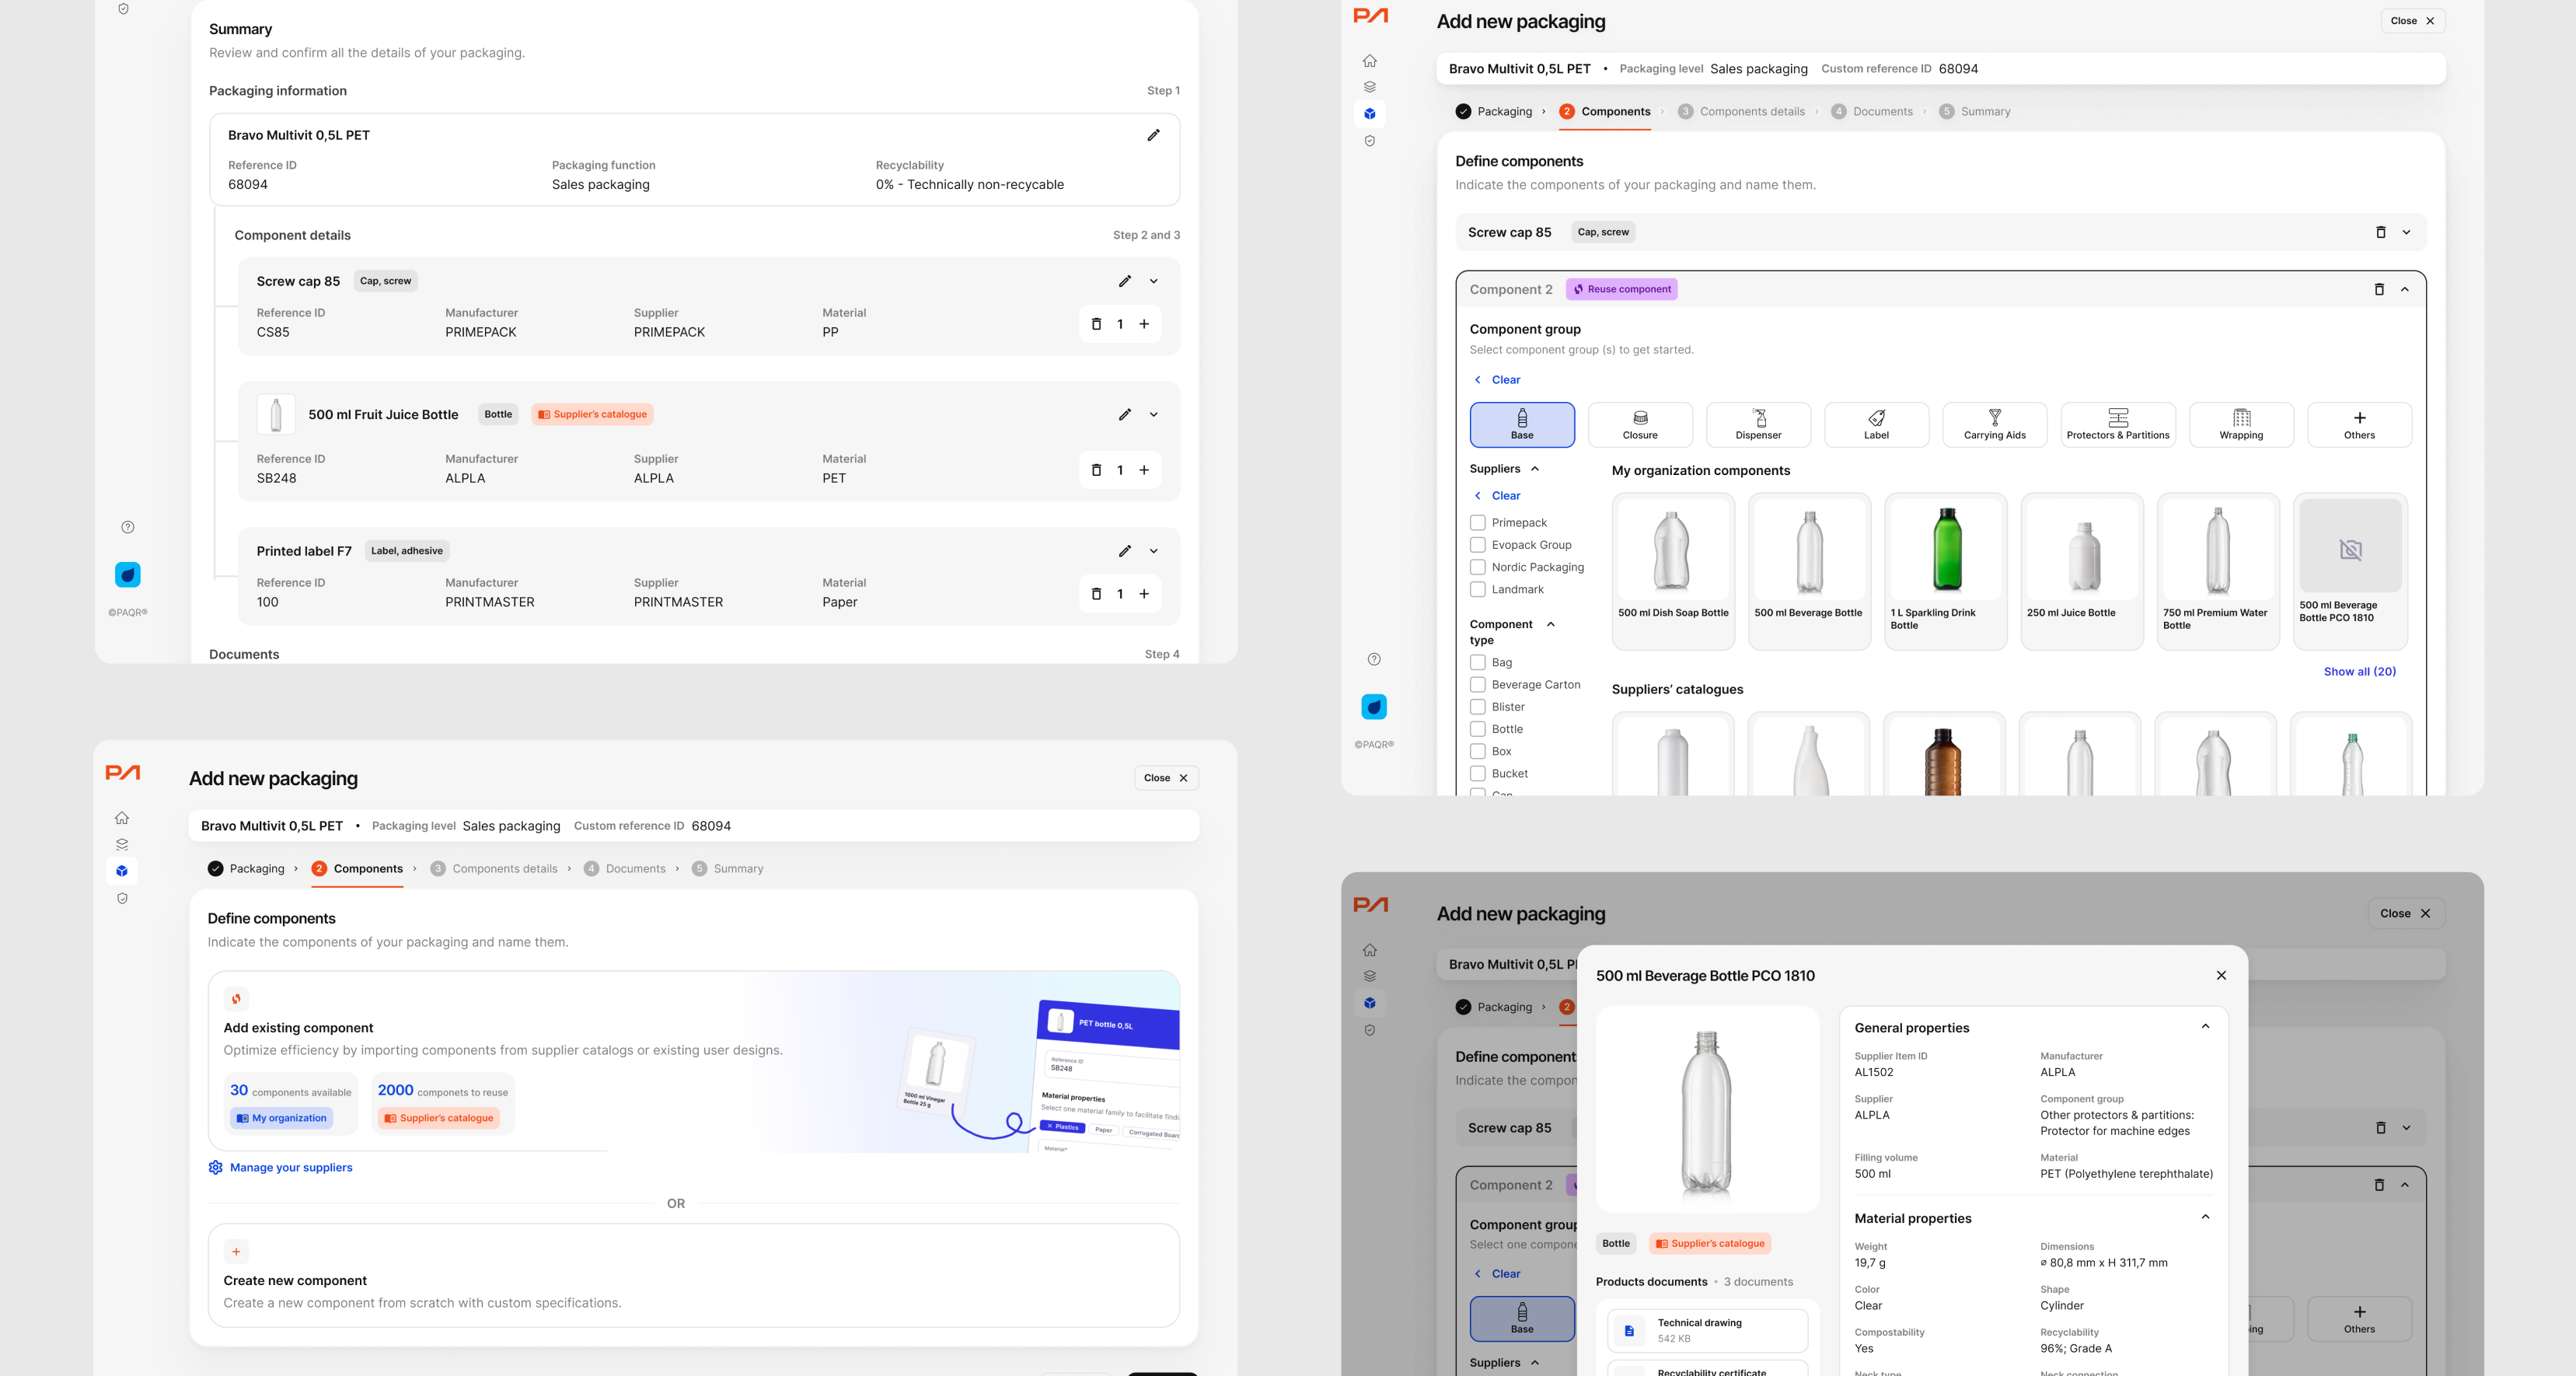Expand Screw cap 85 details in summary
2576x1376 pixels.
tap(1153, 281)
